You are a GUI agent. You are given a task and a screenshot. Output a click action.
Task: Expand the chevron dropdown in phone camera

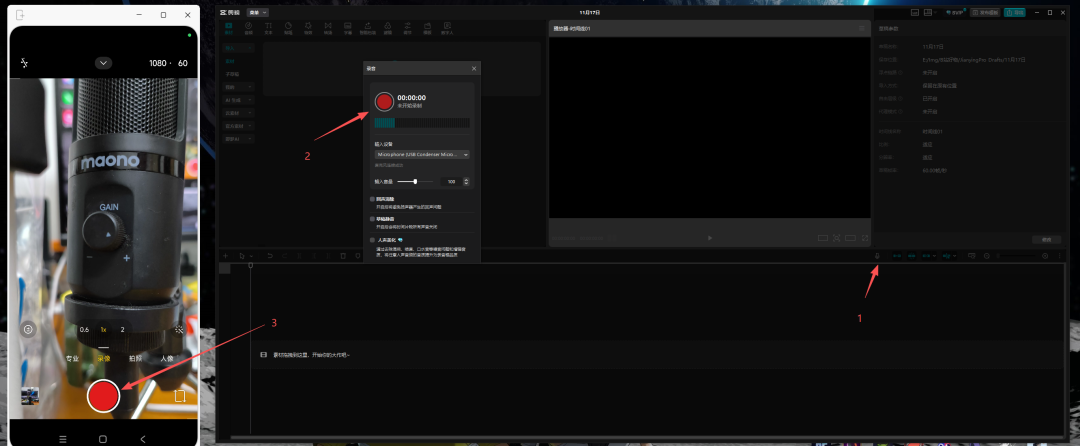pos(103,63)
